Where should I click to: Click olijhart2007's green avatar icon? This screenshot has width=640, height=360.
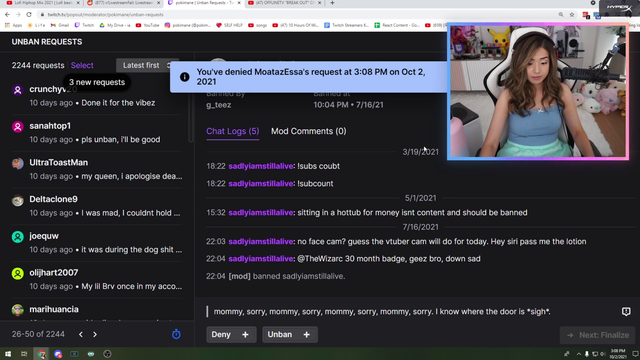[x=18, y=273]
